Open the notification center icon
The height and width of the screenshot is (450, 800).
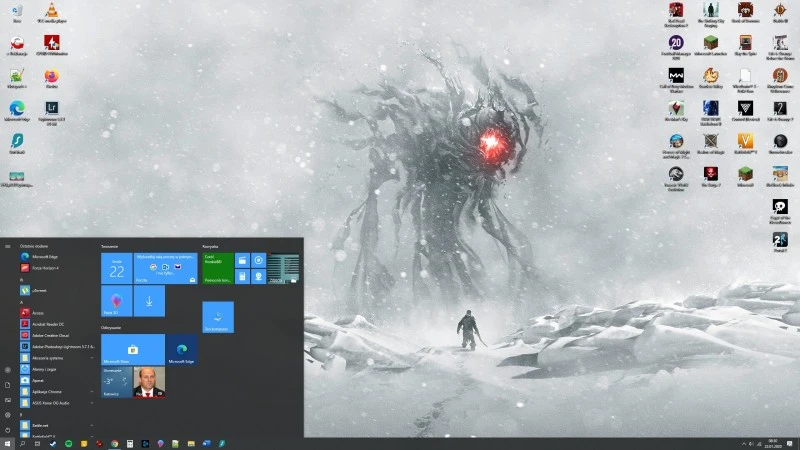[x=790, y=444]
